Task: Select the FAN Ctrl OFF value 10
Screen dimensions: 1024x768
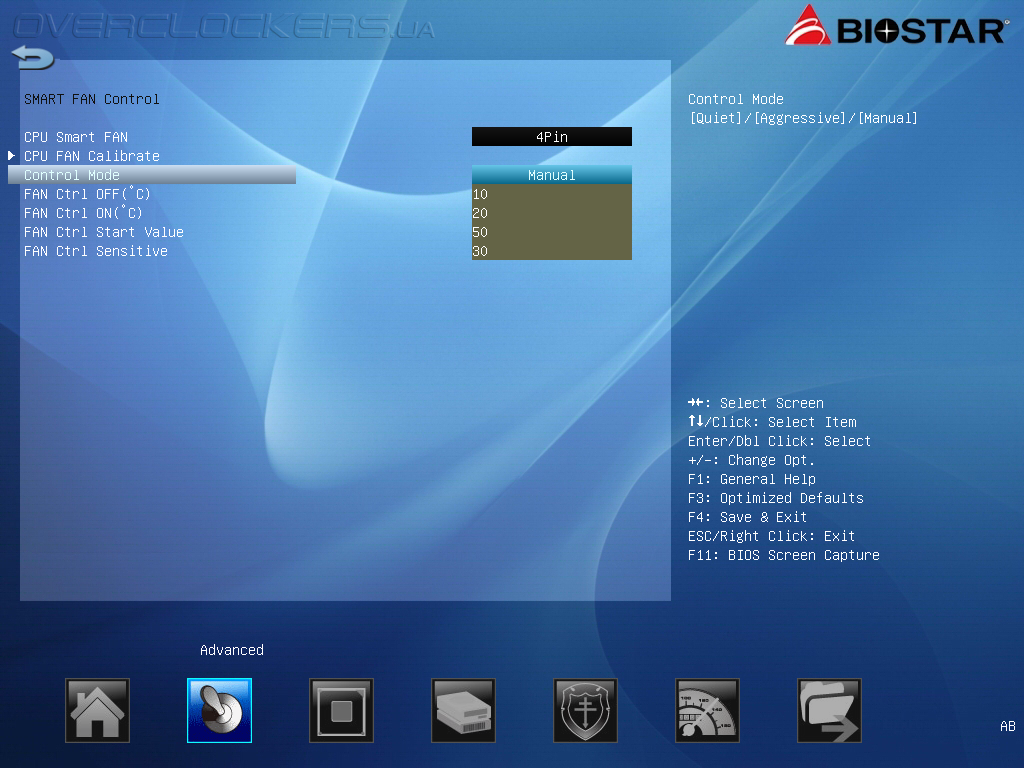Action: coord(552,194)
